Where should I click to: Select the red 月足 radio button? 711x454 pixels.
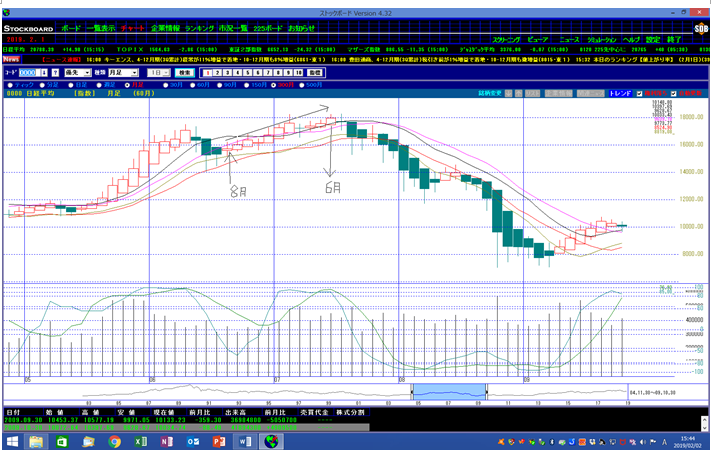coord(127,85)
